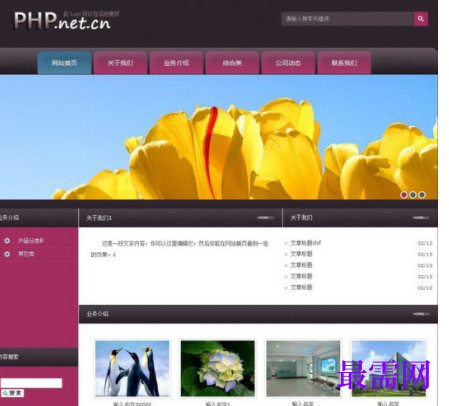Open the office lobby thumbnail
Screen dimensions: 449x406
(x=303, y=368)
